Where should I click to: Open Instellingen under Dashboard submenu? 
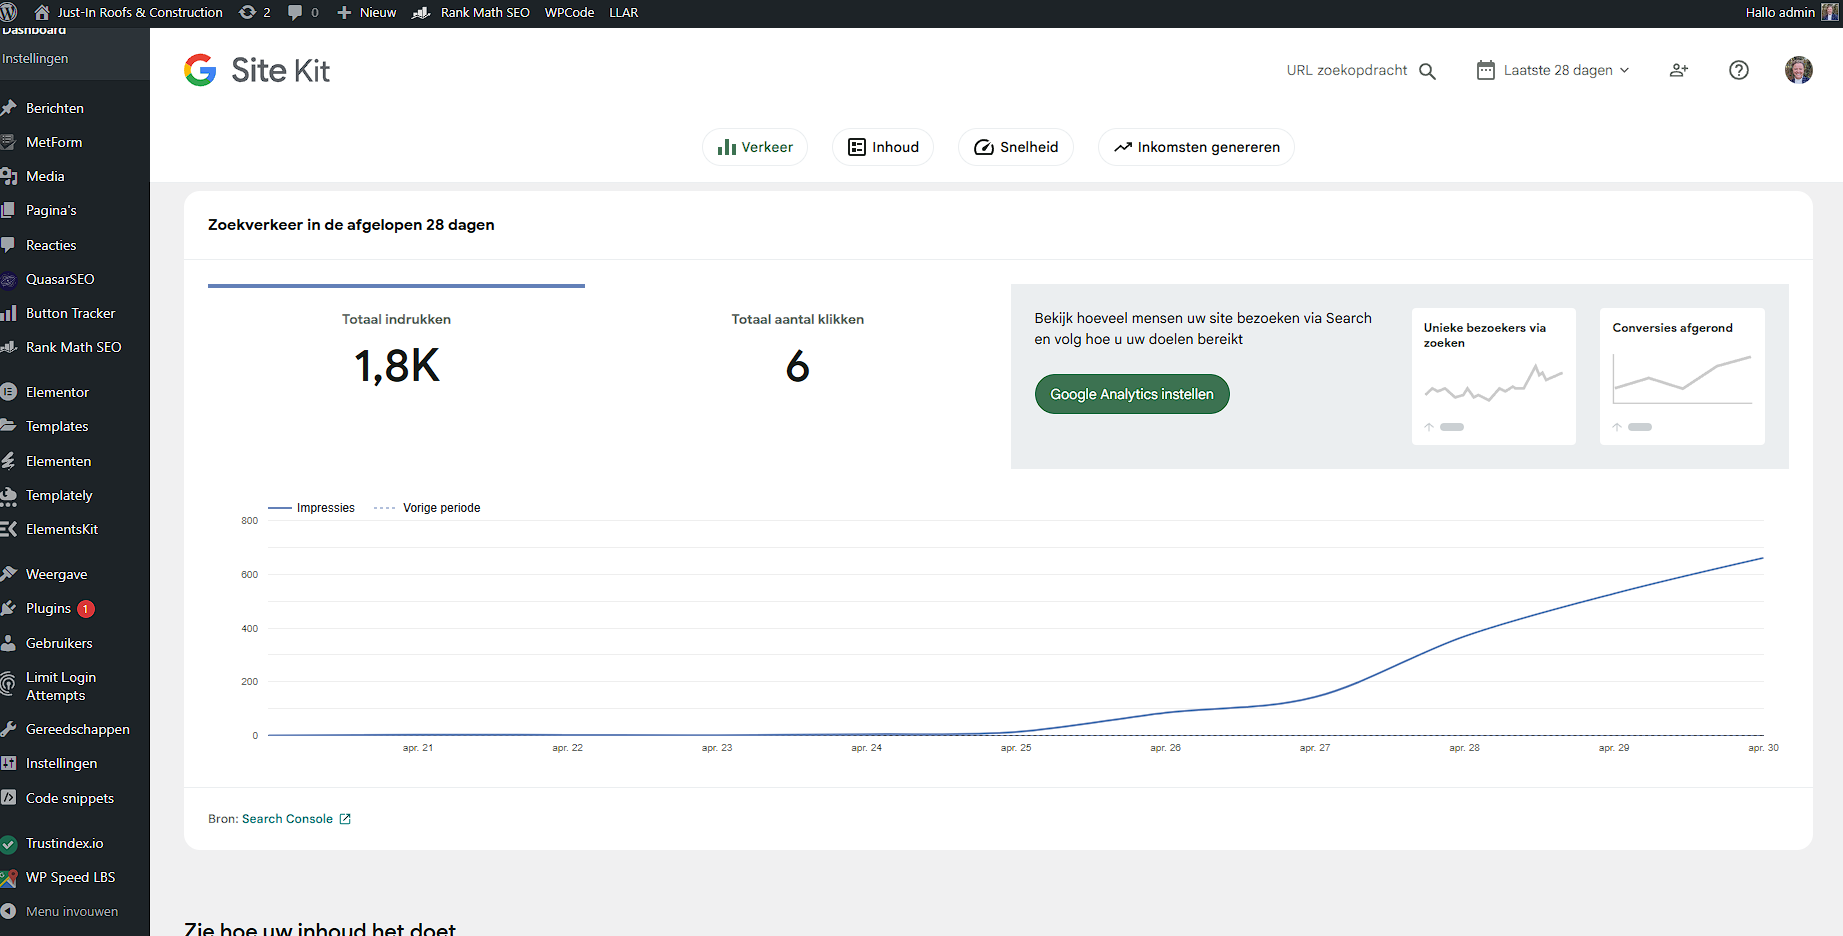tap(36, 58)
